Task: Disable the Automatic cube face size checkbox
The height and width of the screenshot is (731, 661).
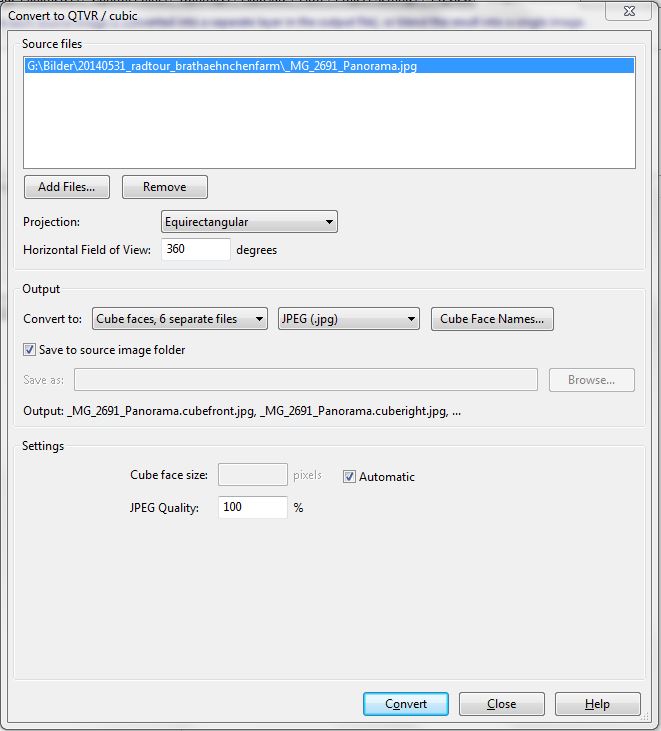Action: pos(349,477)
